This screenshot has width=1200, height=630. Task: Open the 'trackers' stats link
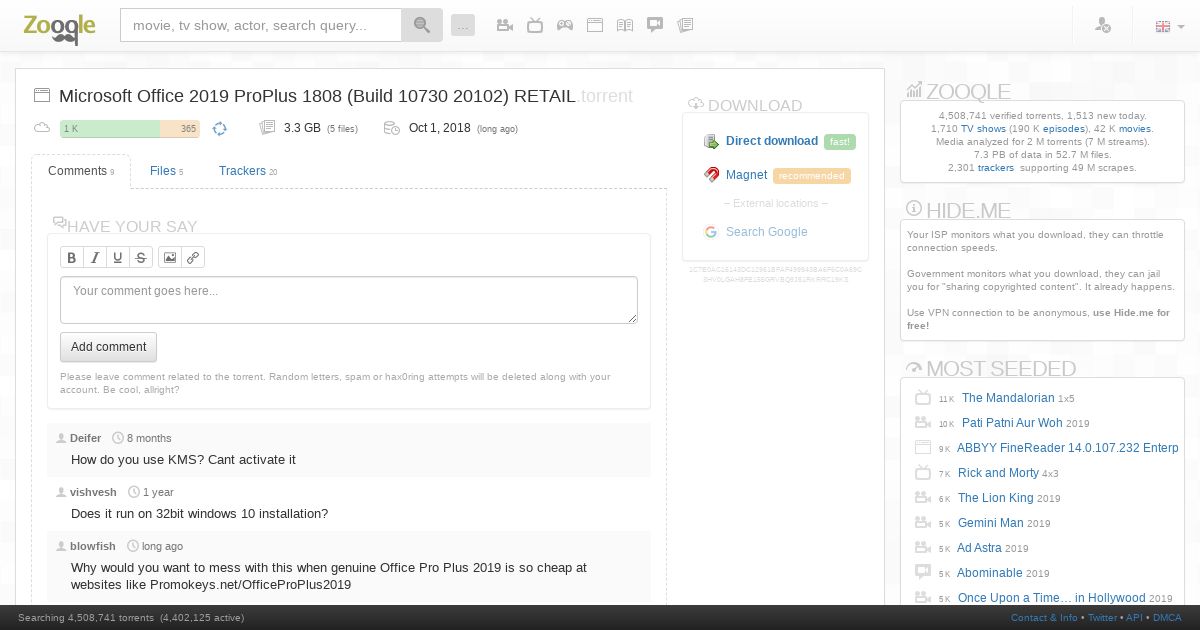(x=996, y=168)
